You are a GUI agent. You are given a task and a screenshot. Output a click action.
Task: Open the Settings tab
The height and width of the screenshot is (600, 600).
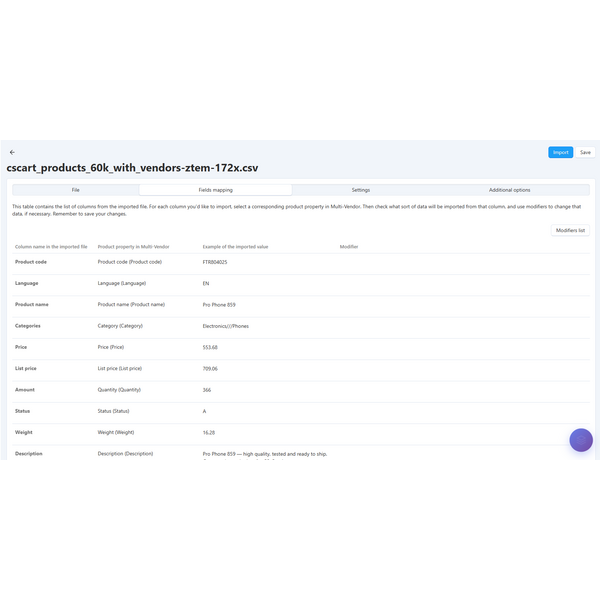point(361,189)
